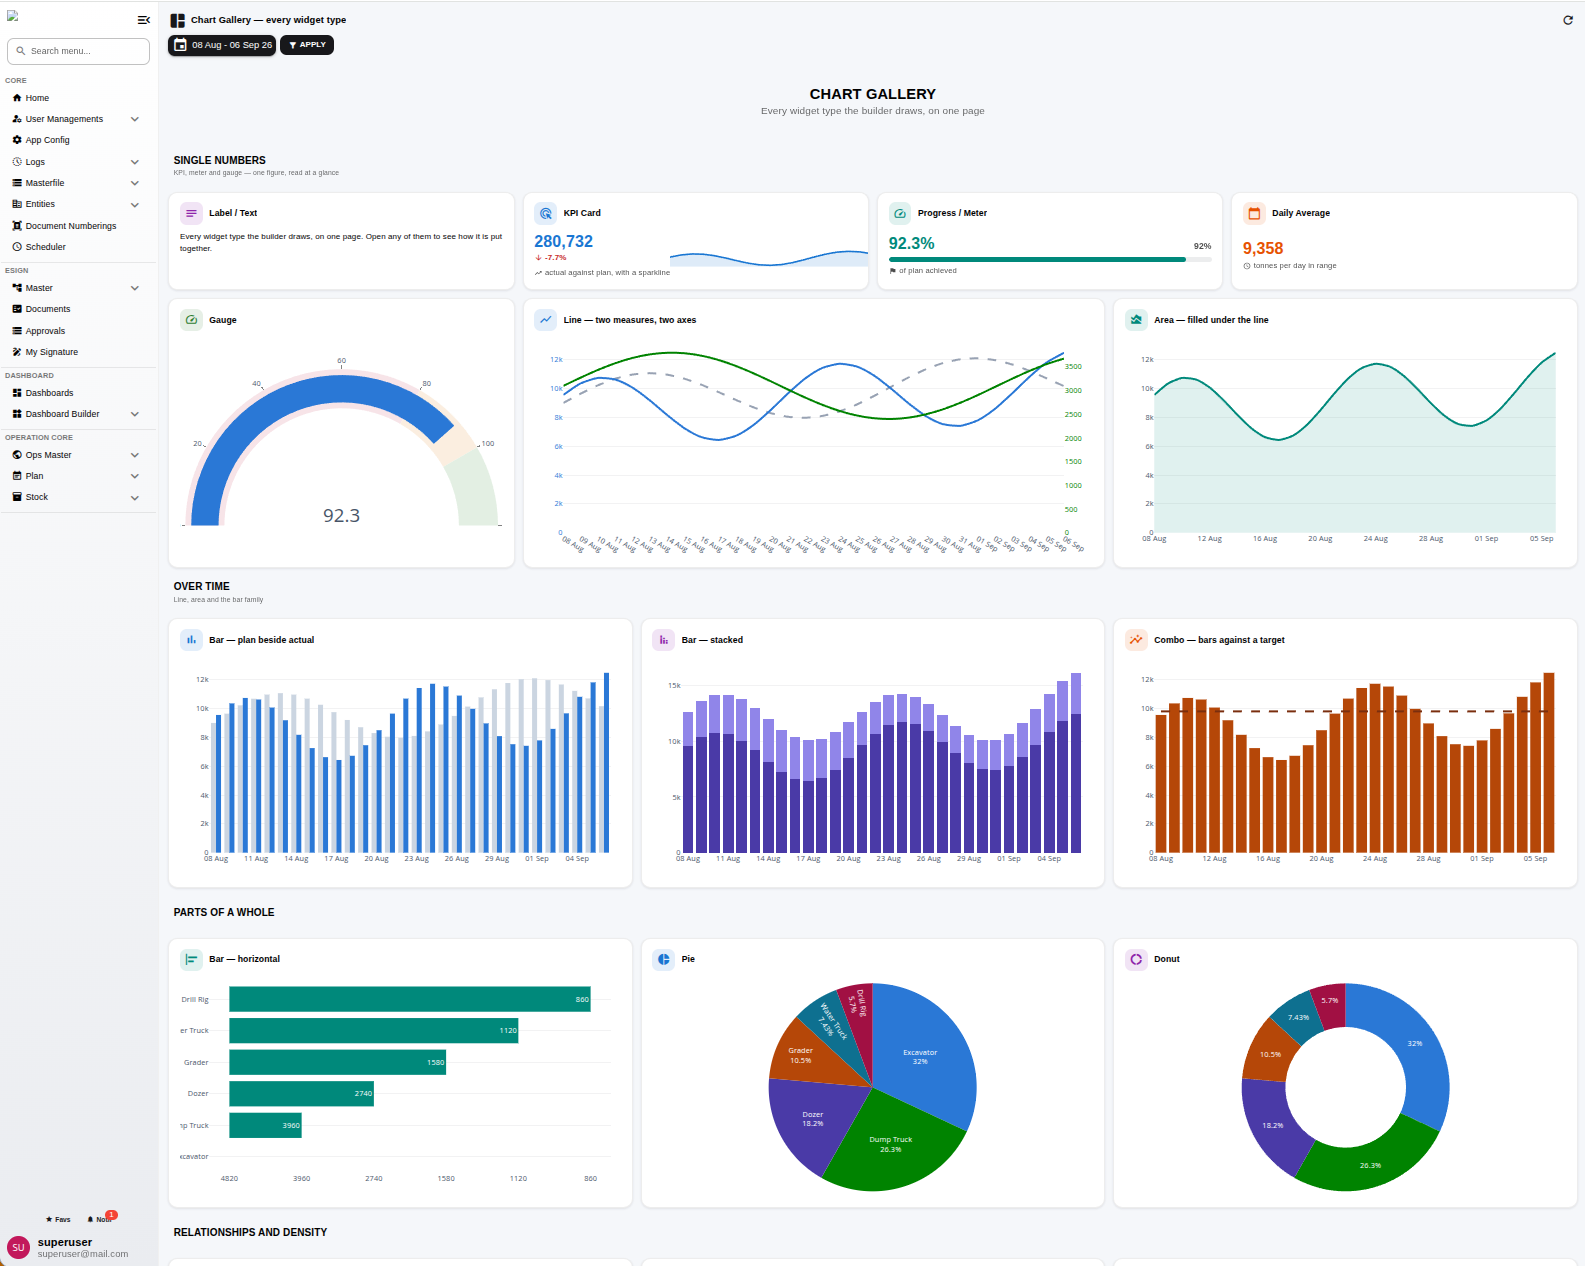The width and height of the screenshot is (1585, 1266).
Task: Click the KPI value 280,732
Action: 563,242
